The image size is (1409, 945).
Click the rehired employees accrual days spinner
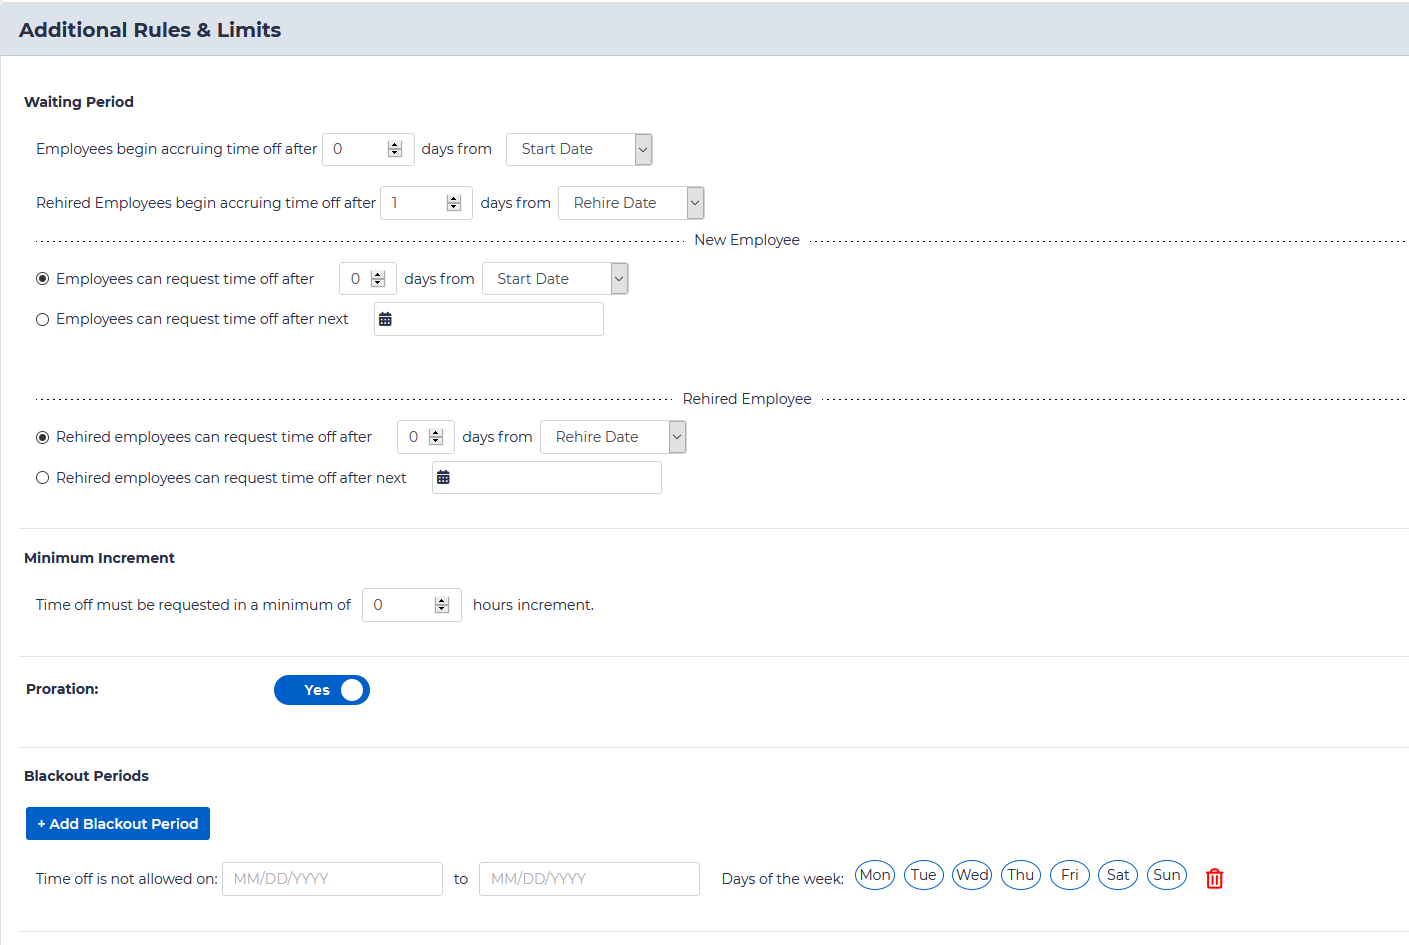(454, 203)
